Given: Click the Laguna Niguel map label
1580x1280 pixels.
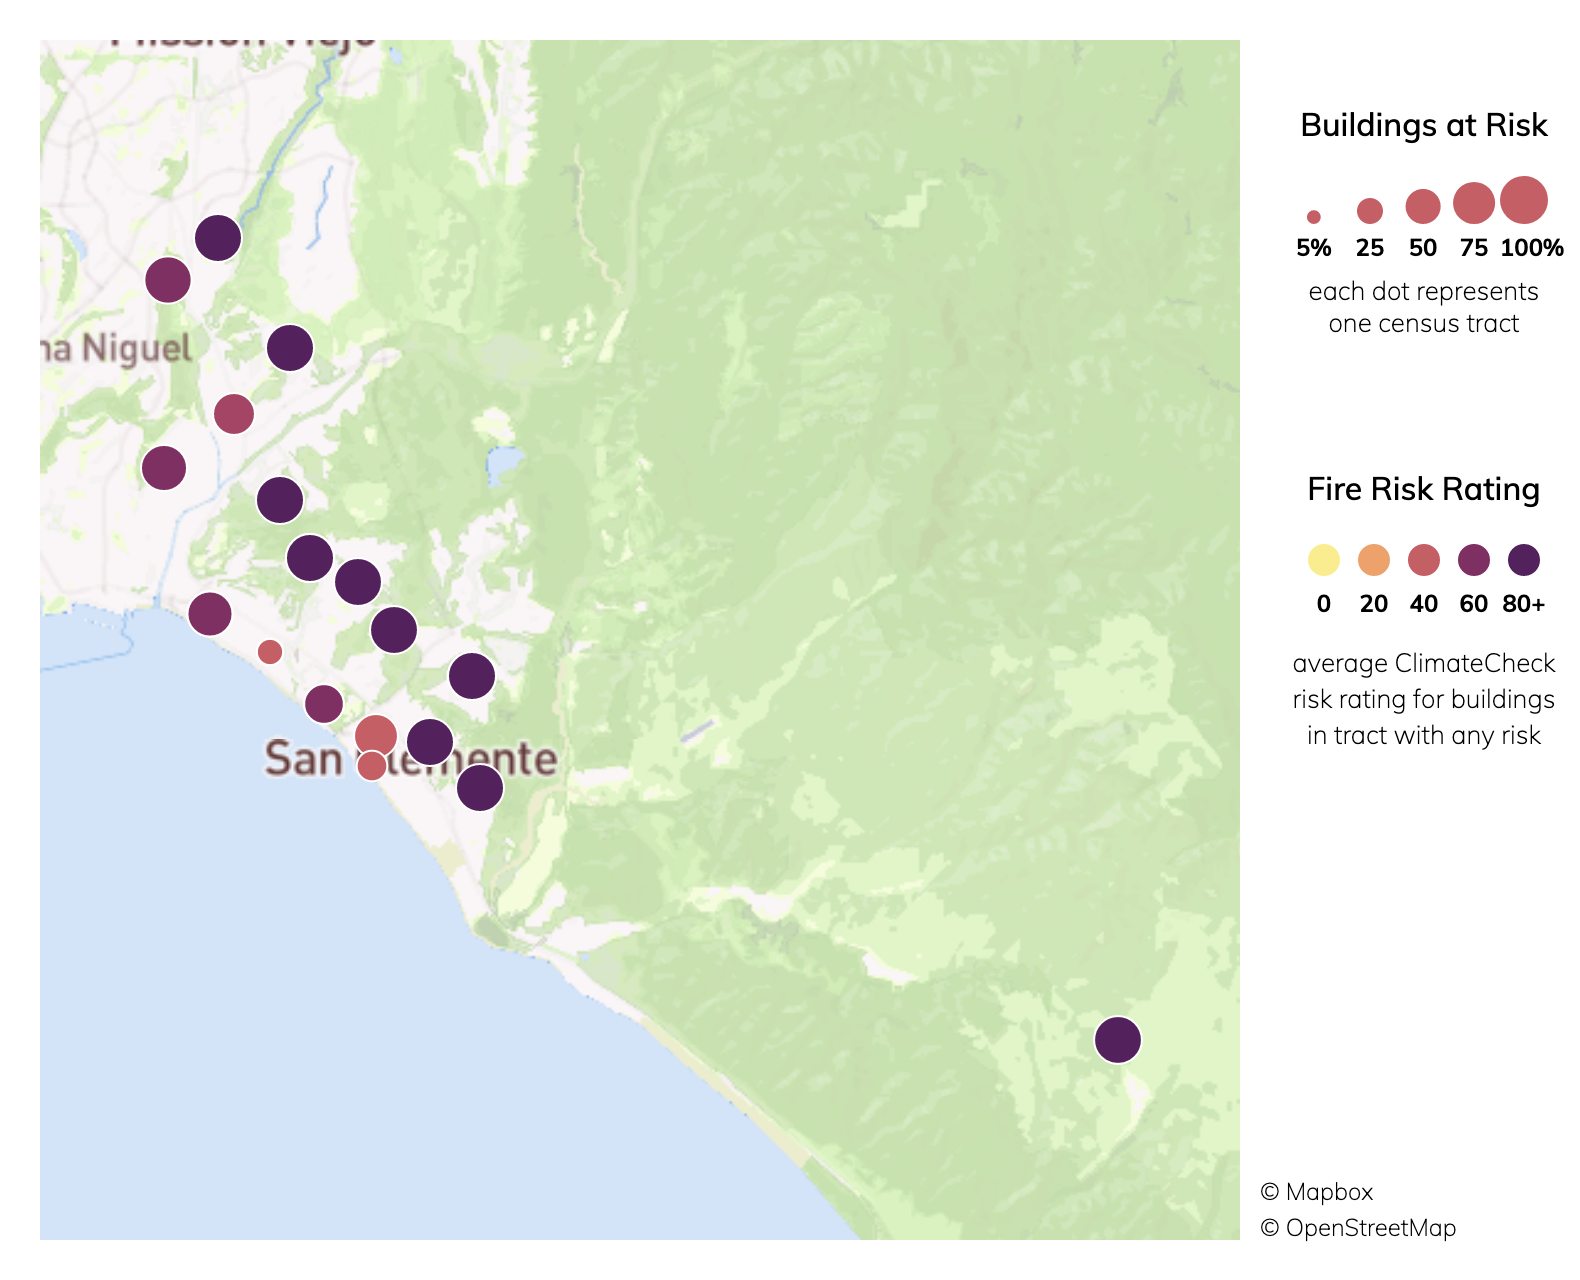Looking at the screenshot, I should click(x=116, y=348).
